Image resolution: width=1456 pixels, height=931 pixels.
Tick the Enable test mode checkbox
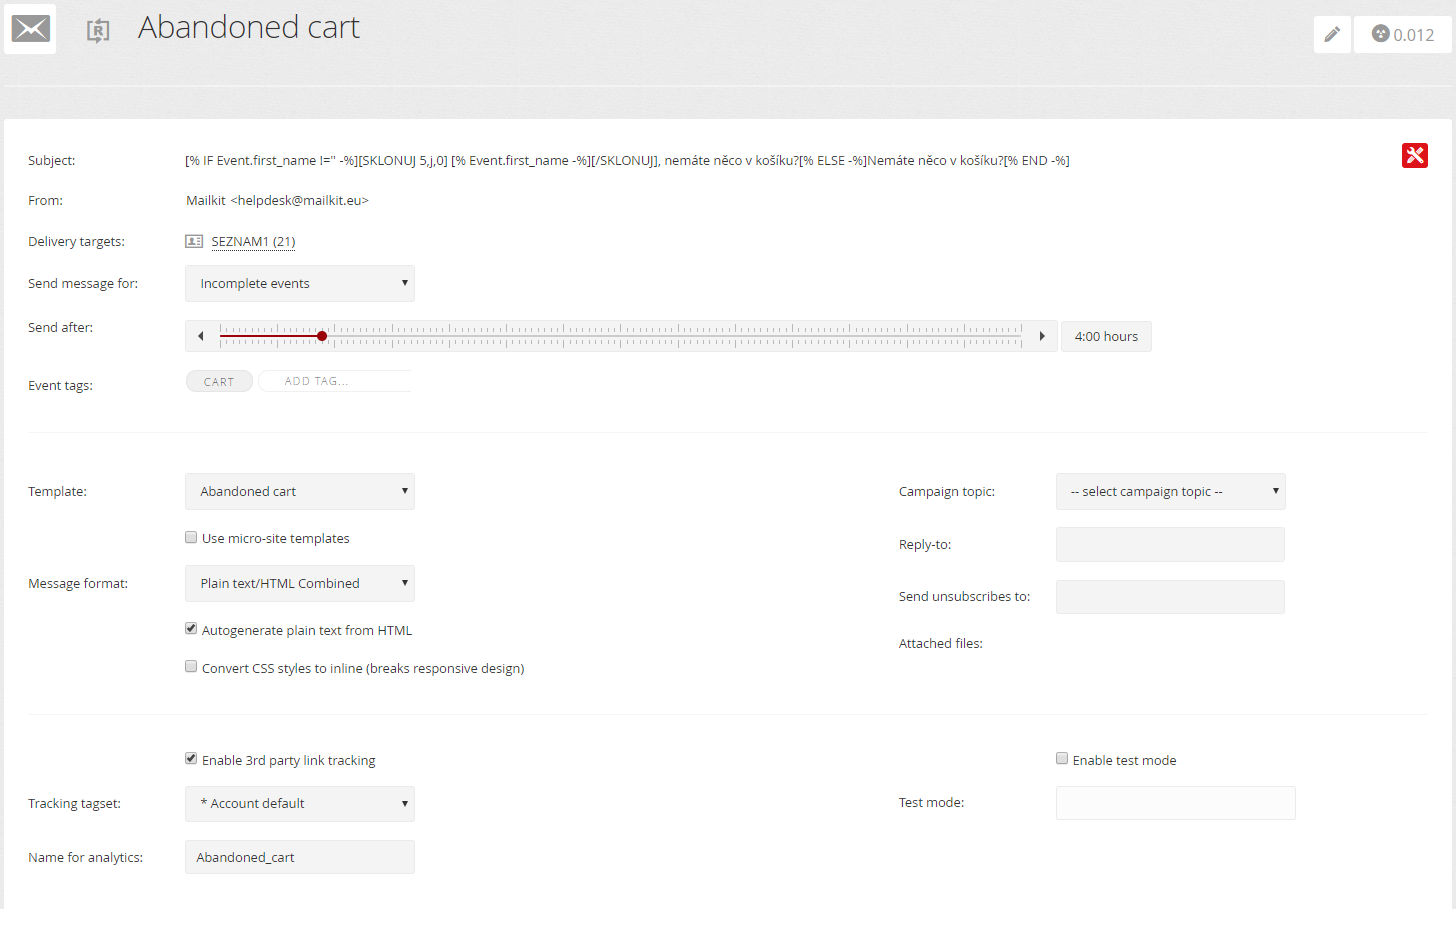[1062, 759]
